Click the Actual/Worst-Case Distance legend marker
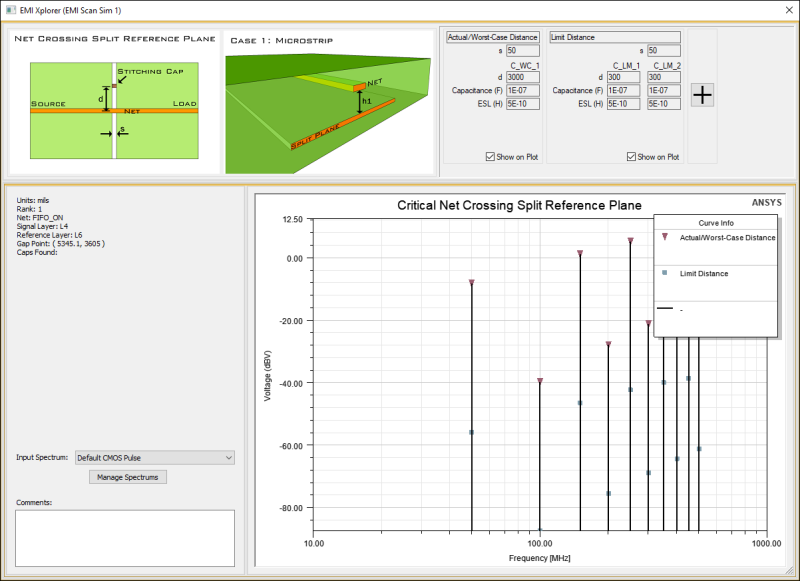This screenshot has width=800, height=581. pyautogui.click(x=665, y=238)
